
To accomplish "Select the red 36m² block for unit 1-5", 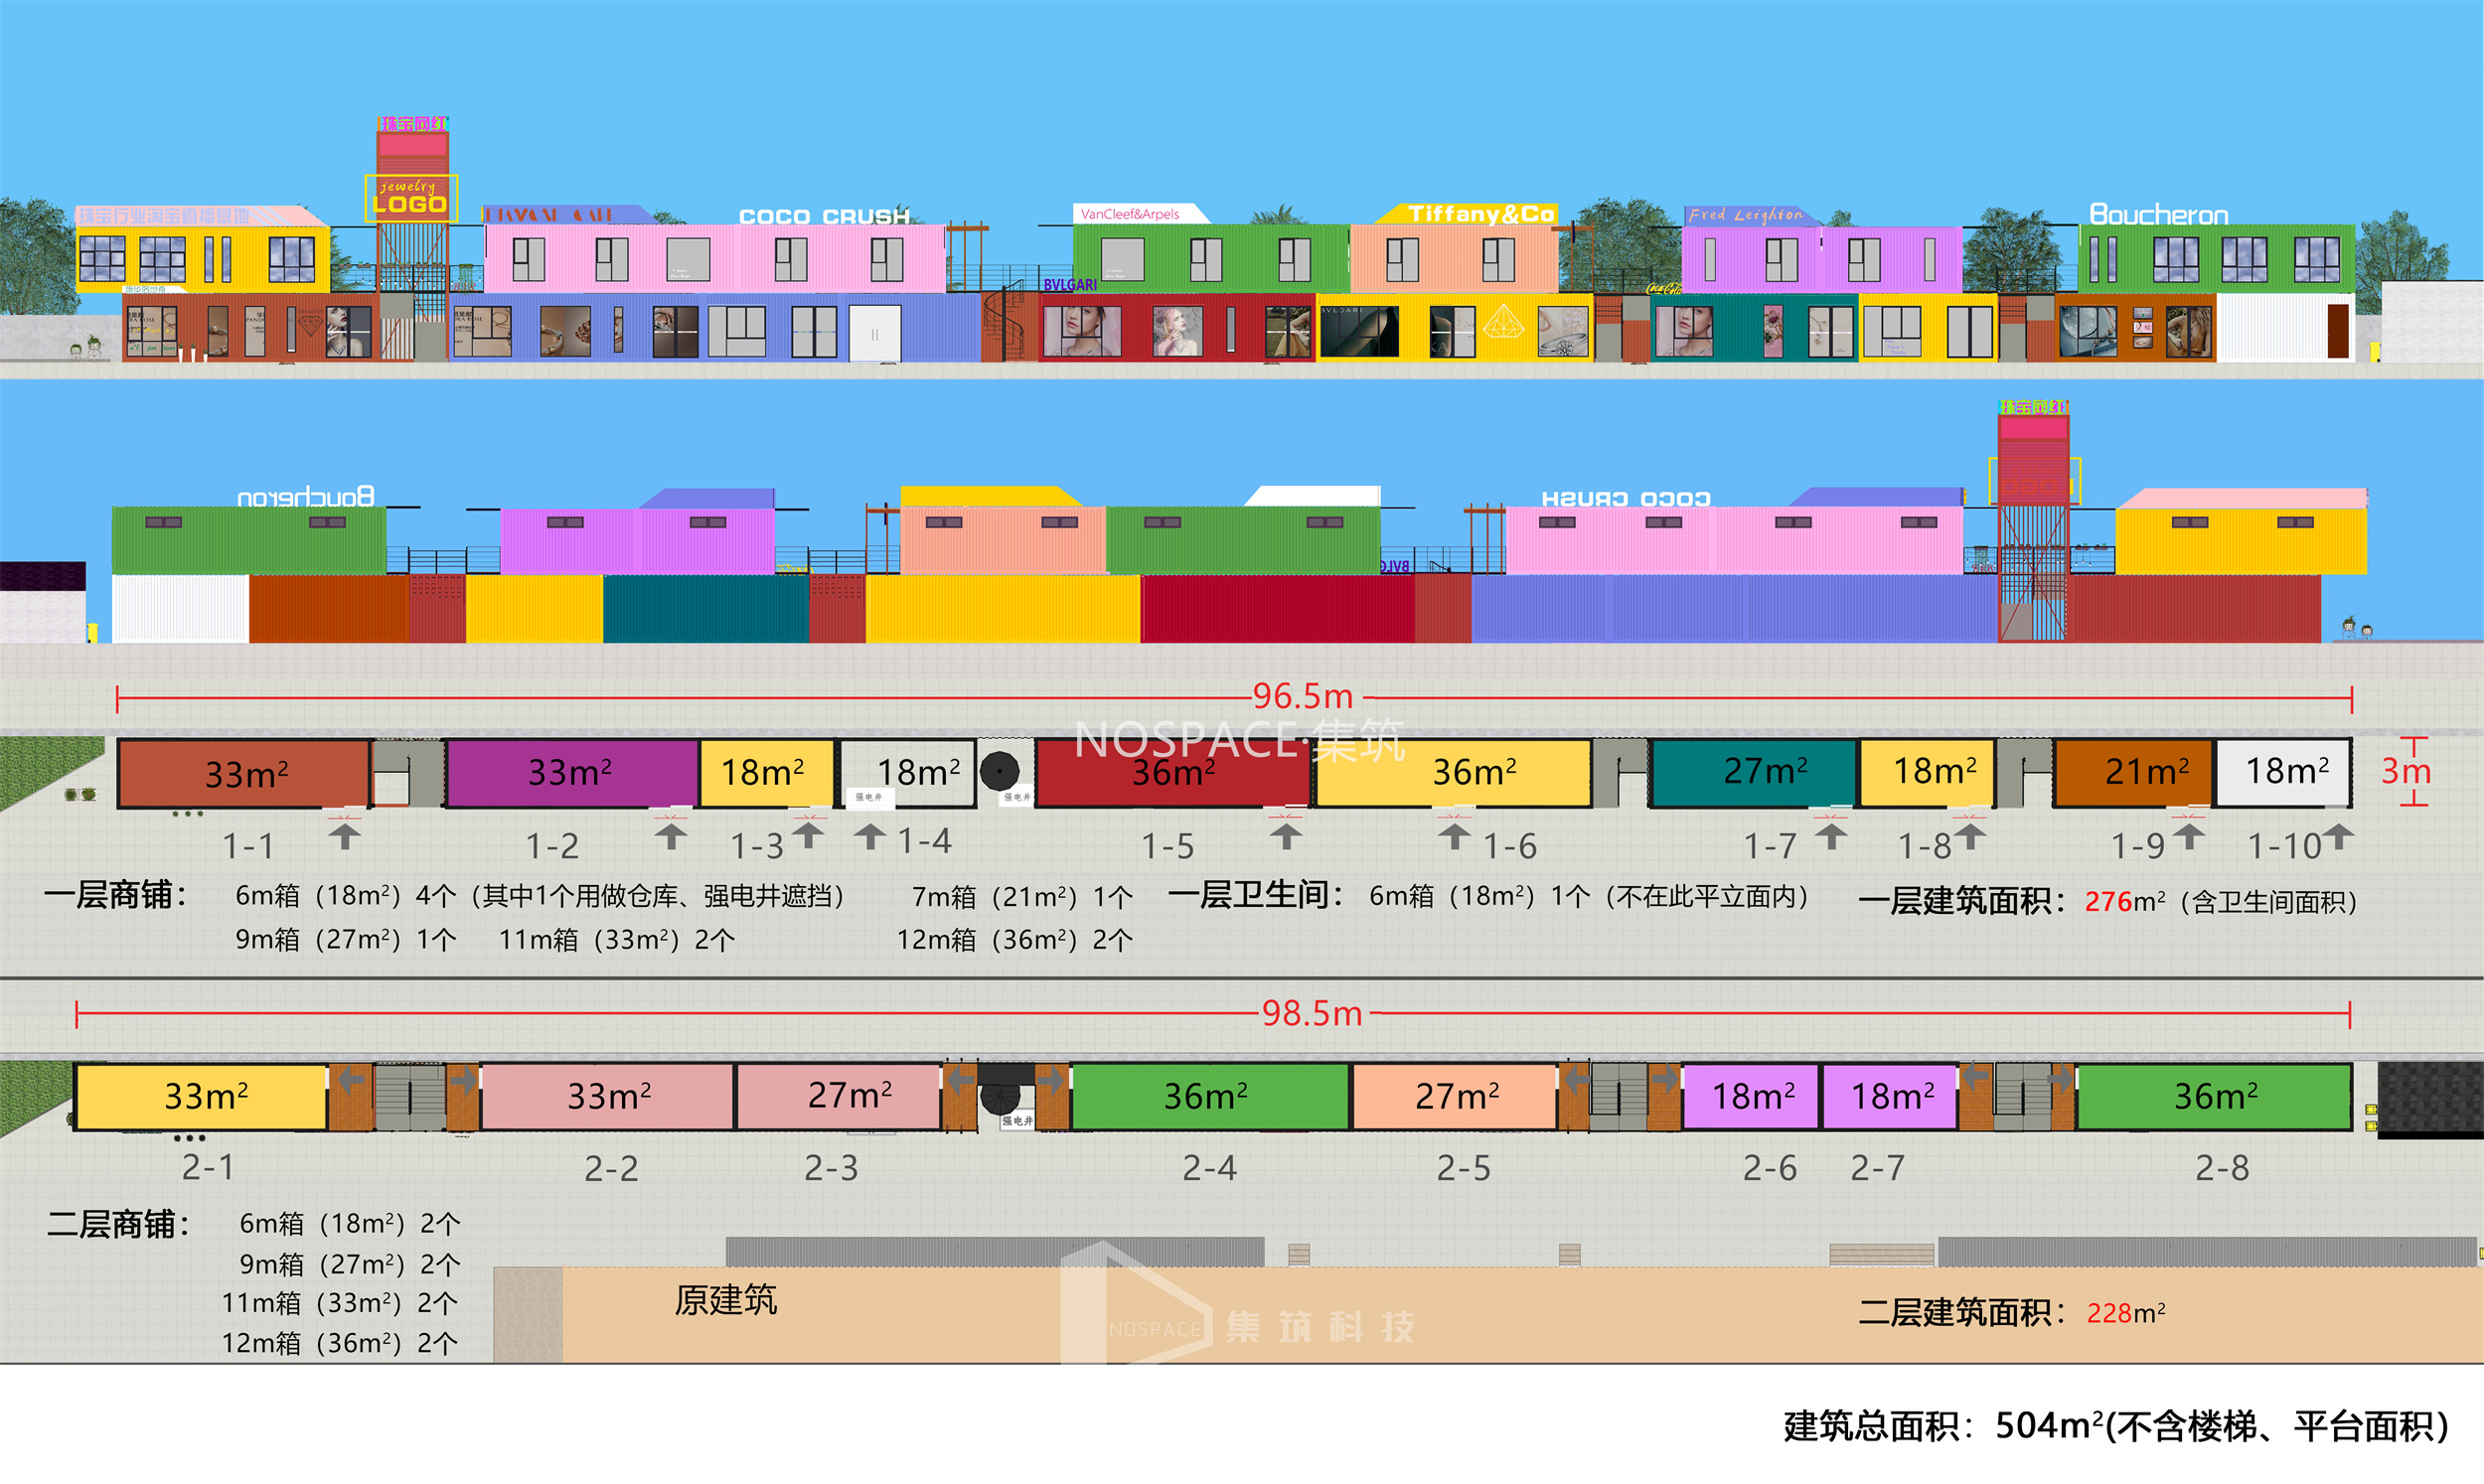I will [1172, 773].
